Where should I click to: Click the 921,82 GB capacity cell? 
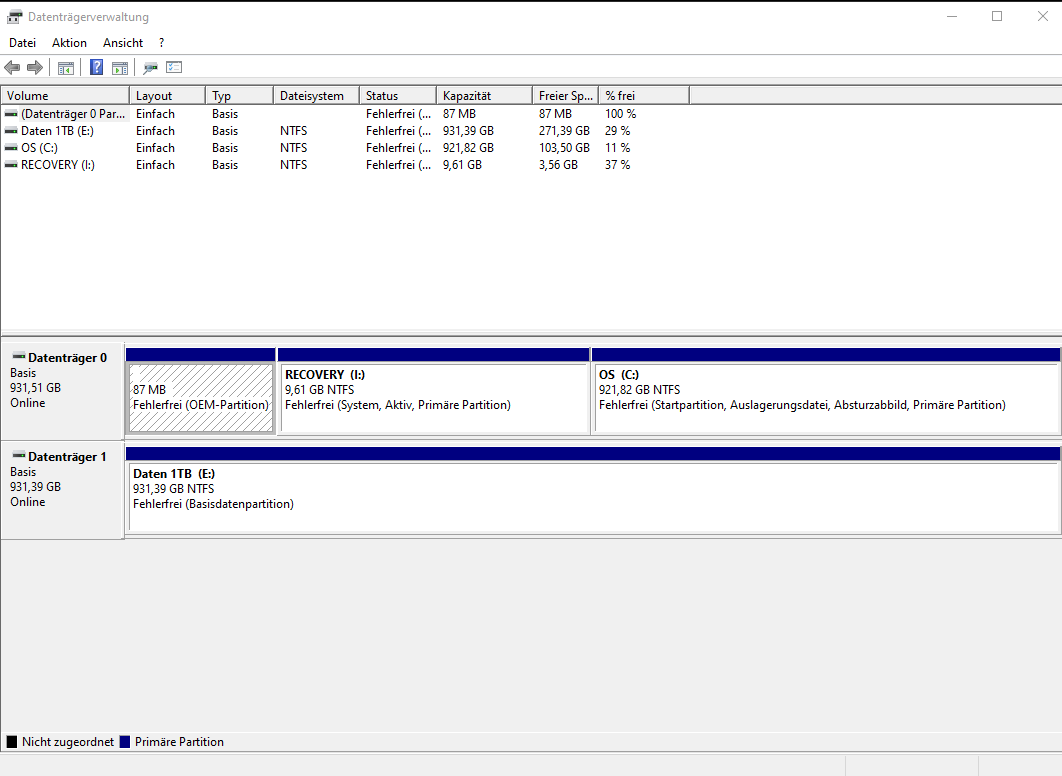[468, 148]
